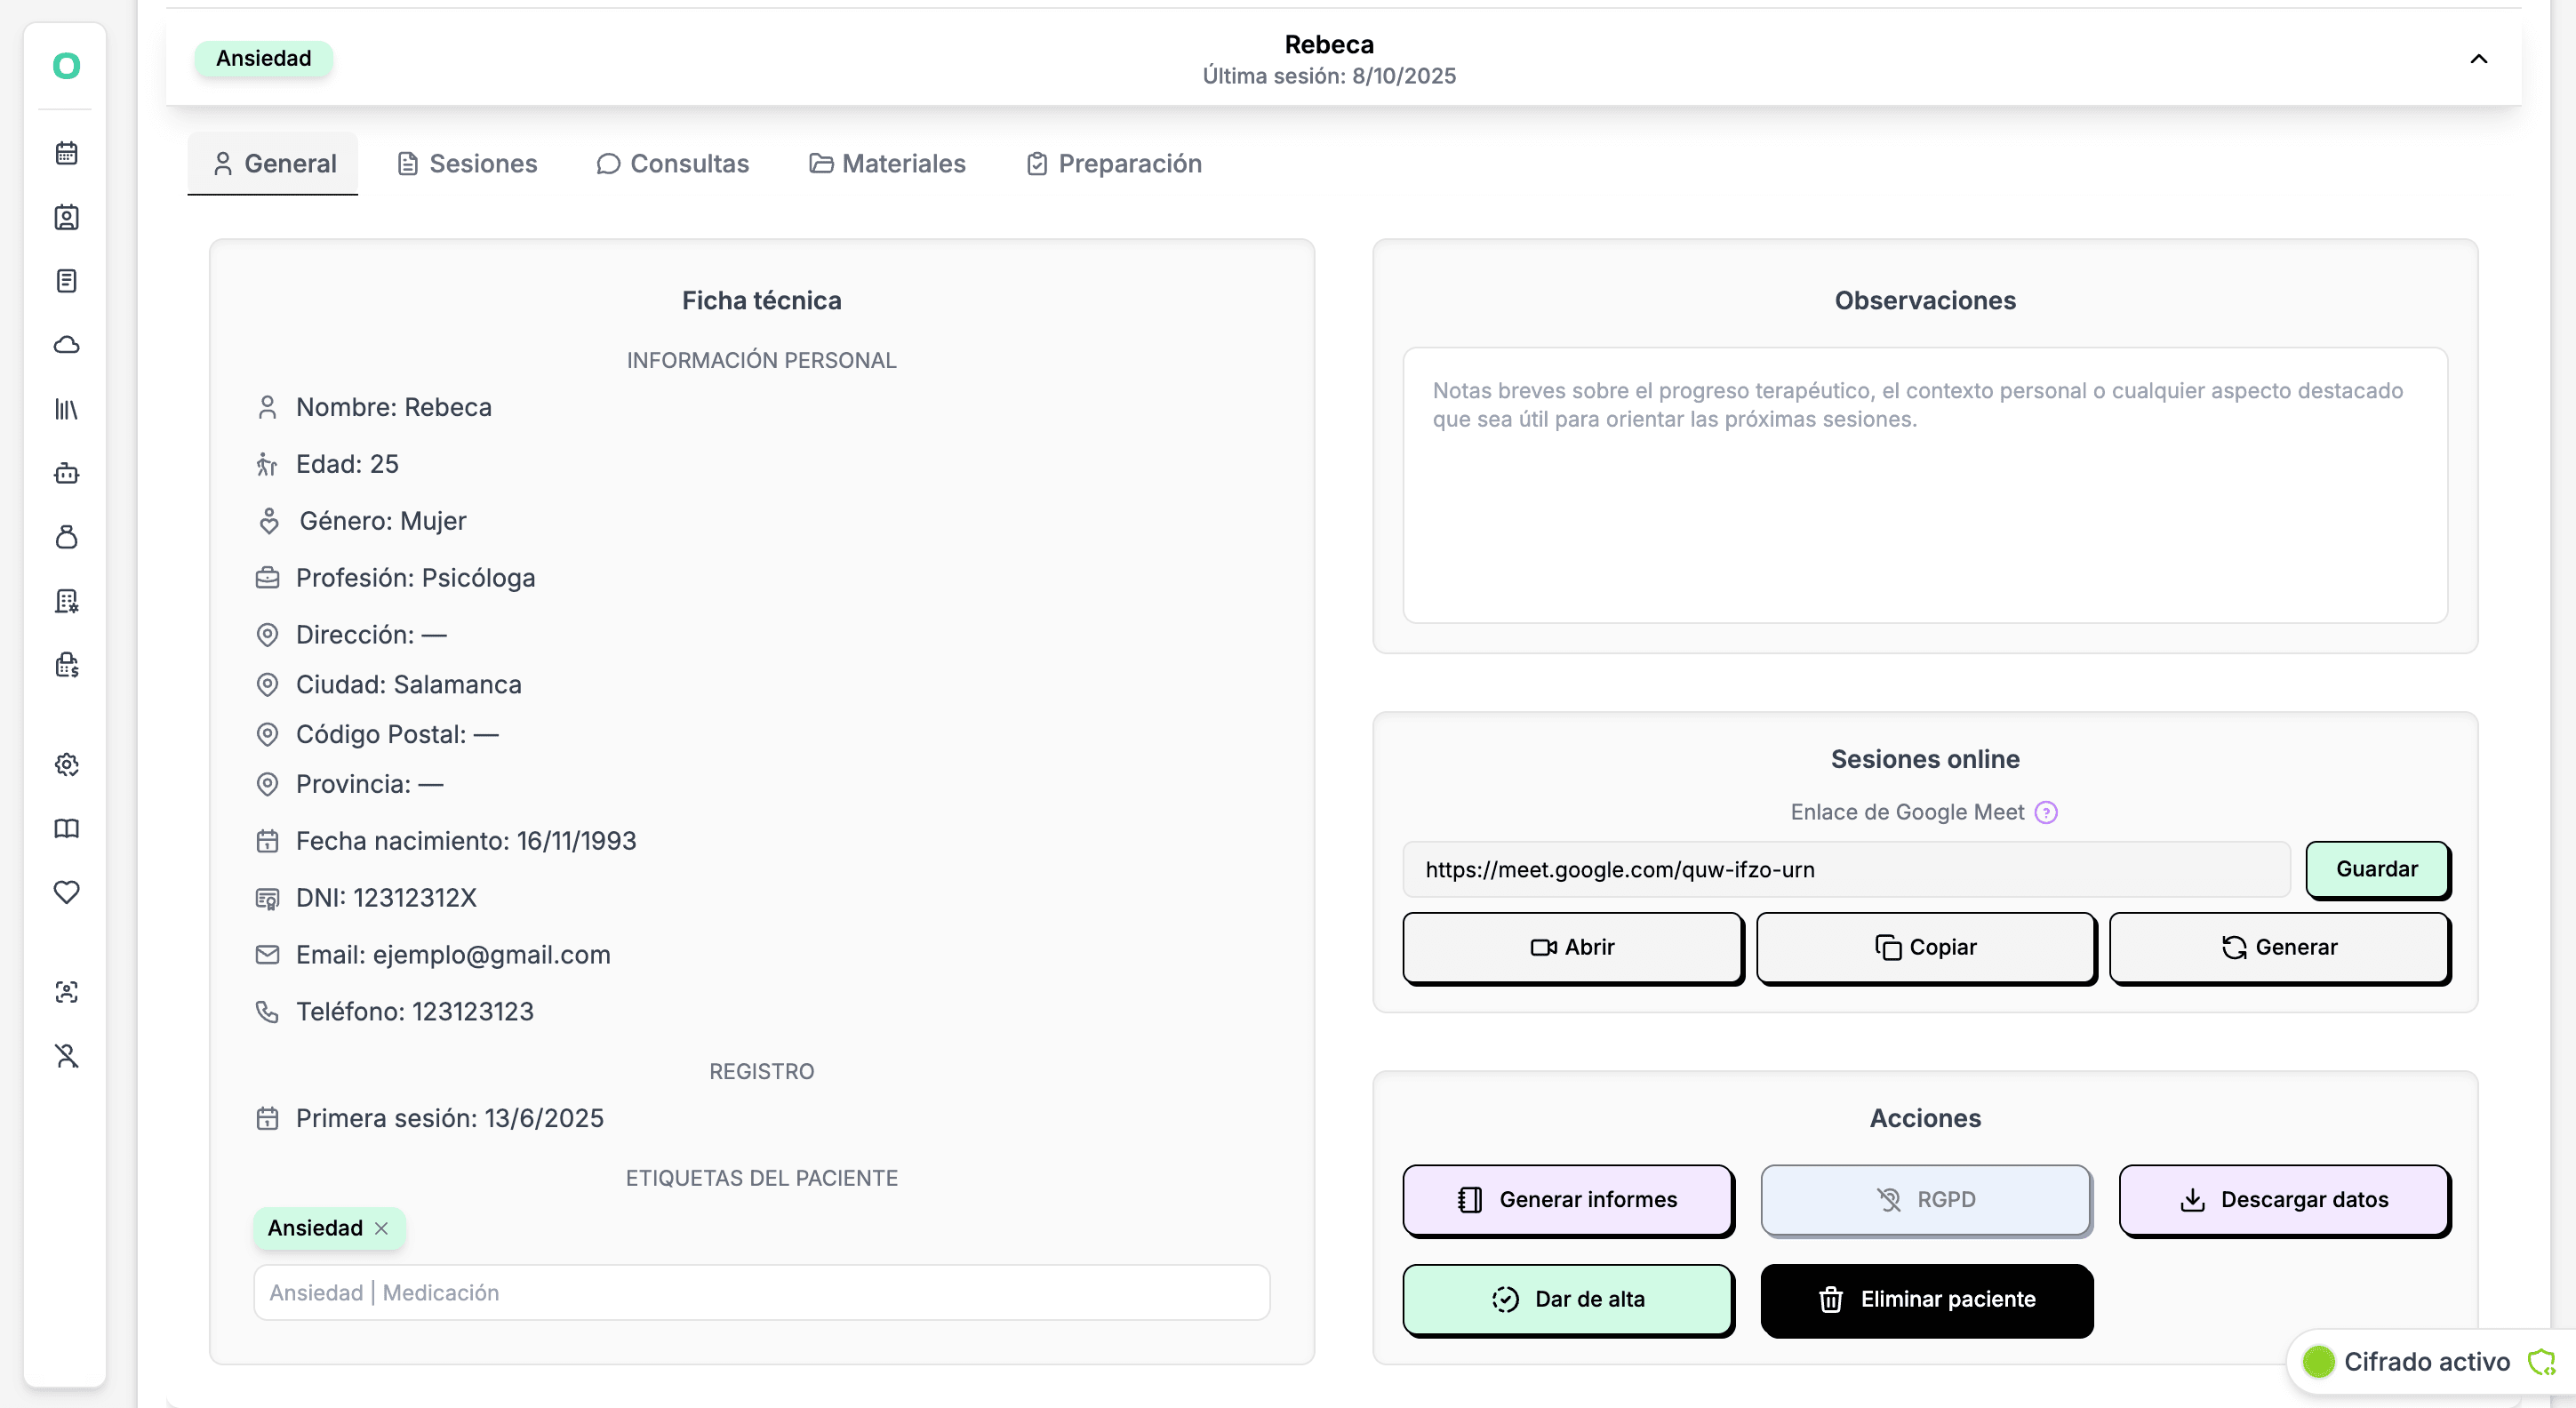Focus the Observaciones notes text area
The height and width of the screenshot is (1408, 2576).
(x=1924, y=485)
